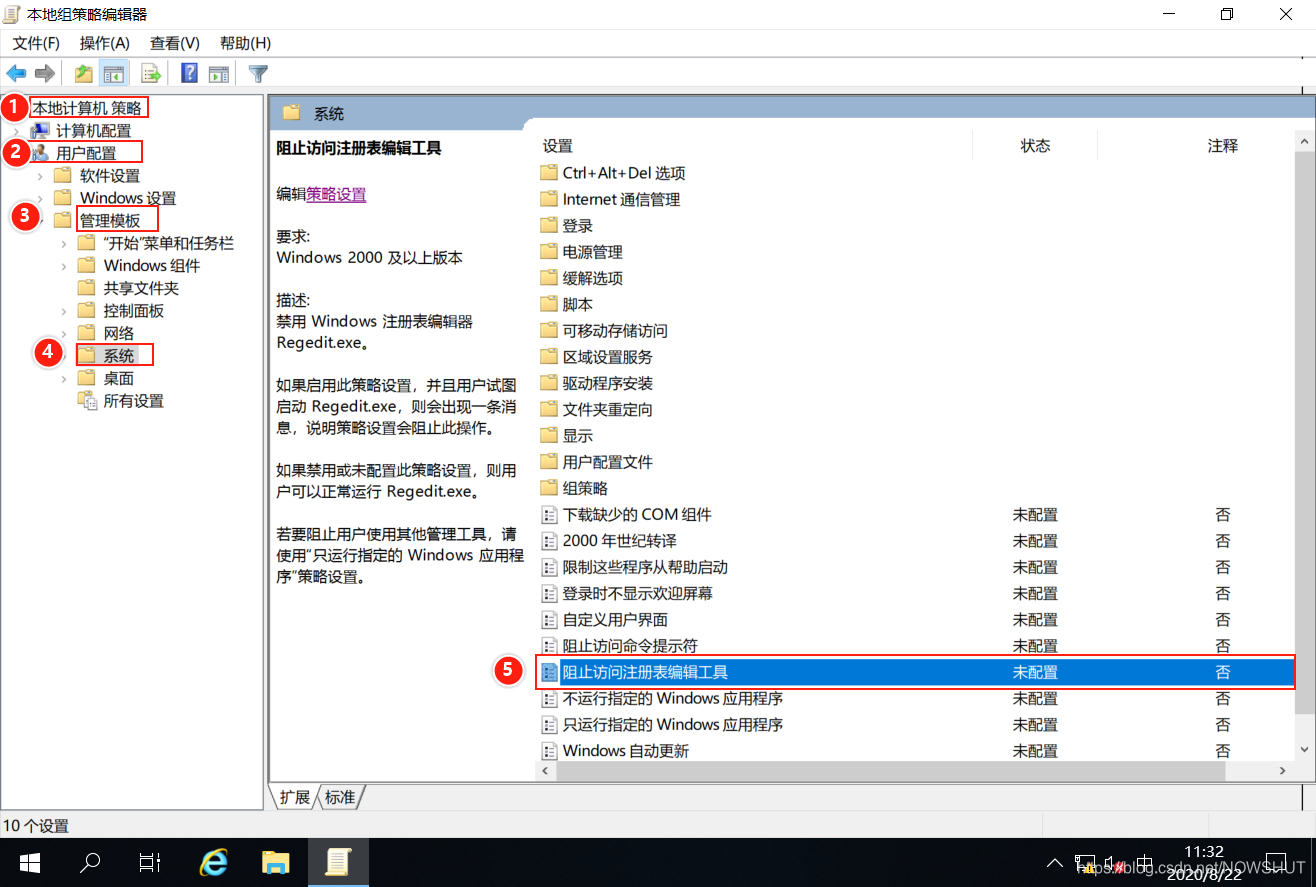The width and height of the screenshot is (1316, 887).
Task: Select the 系统 folder in the tree
Action: click(x=119, y=355)
